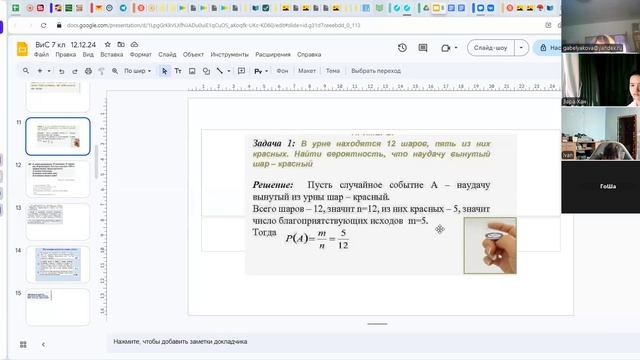Click the filmstrip vertical scrollbar
The height and width of the screenshot is (360, 640).
click(x=96, y=162)
